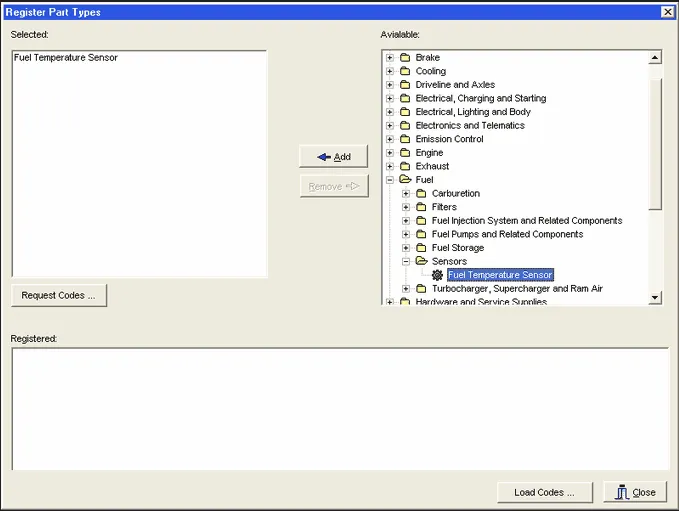
Task: Click the Available tree scroll down arrow
Action: [655, 298]
